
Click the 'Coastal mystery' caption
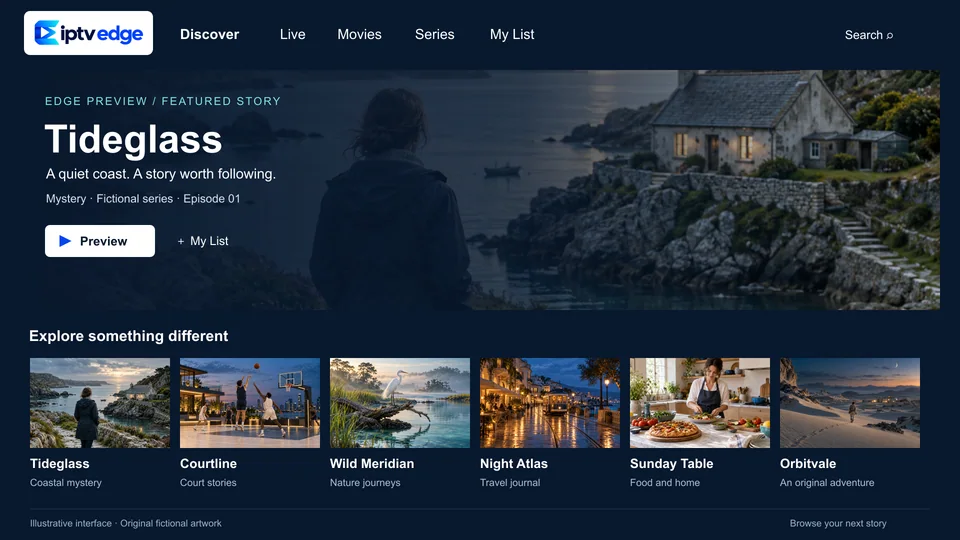click(x=66, y=482)
